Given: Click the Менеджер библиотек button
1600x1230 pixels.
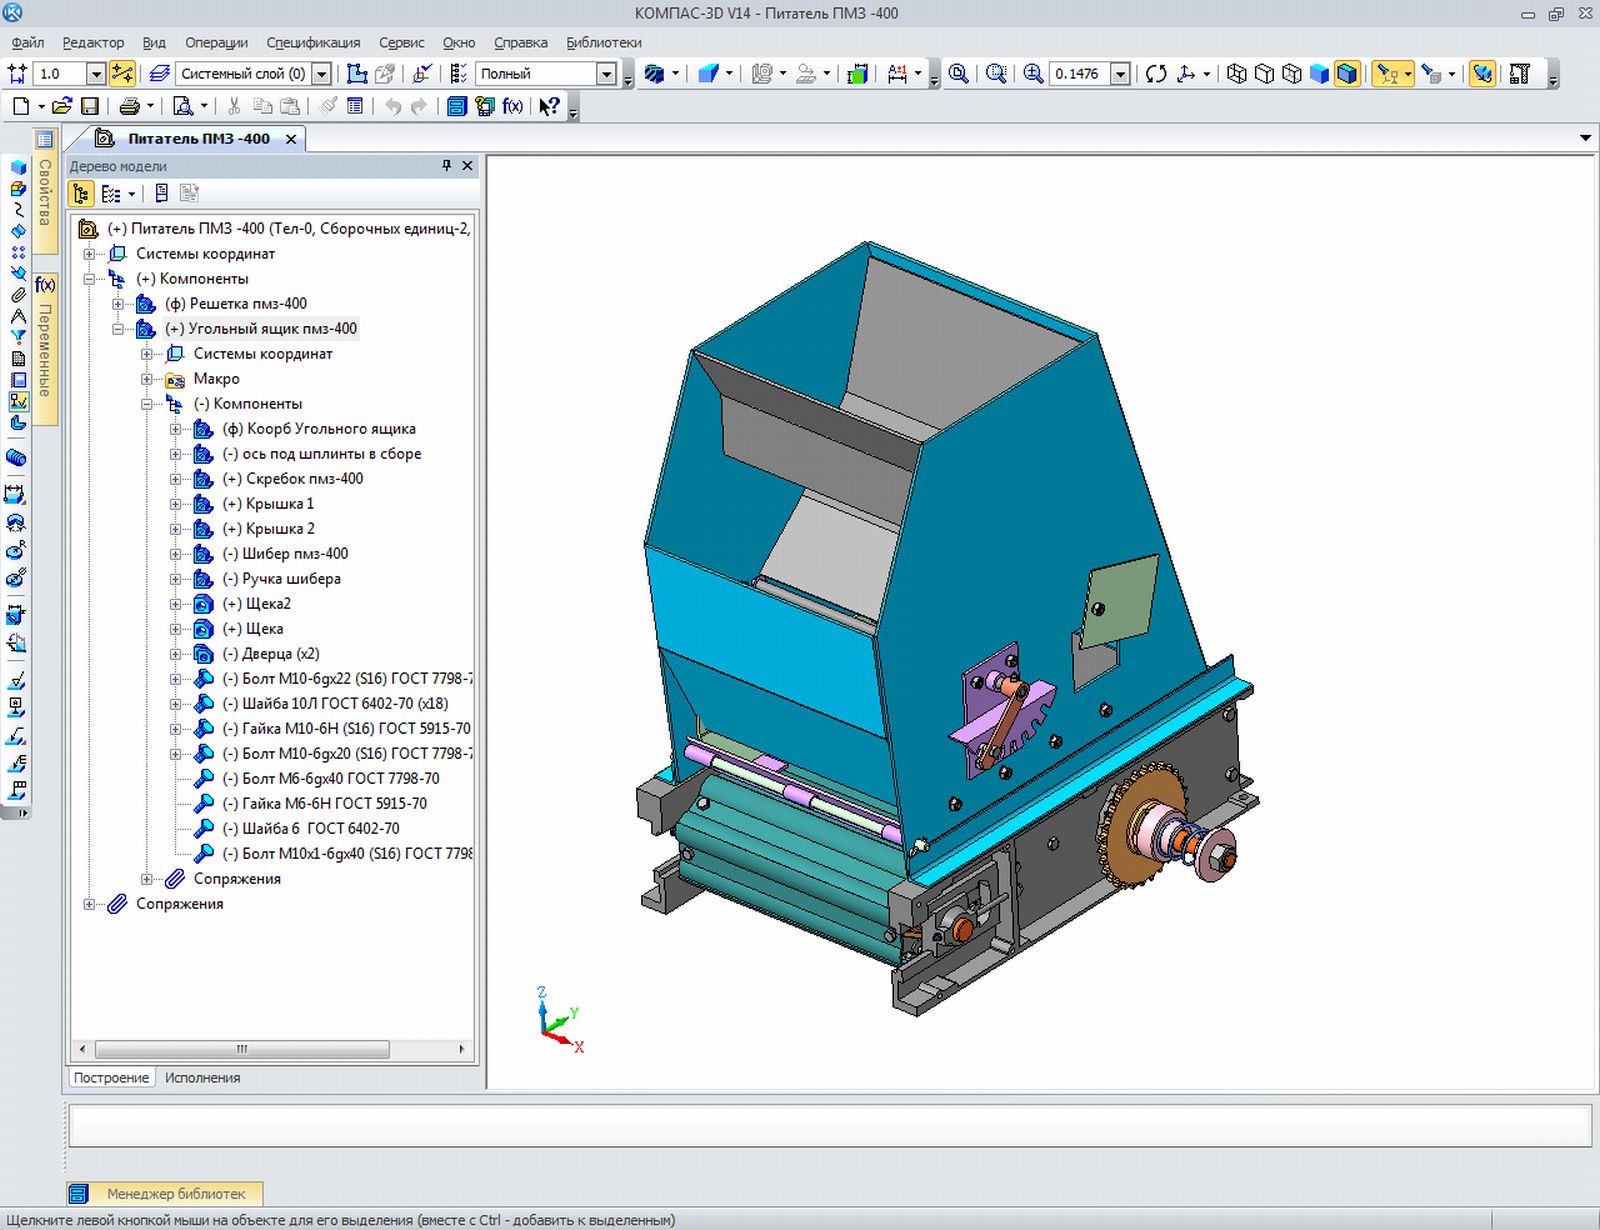Looking at the screenshot, I should 165,1194.
